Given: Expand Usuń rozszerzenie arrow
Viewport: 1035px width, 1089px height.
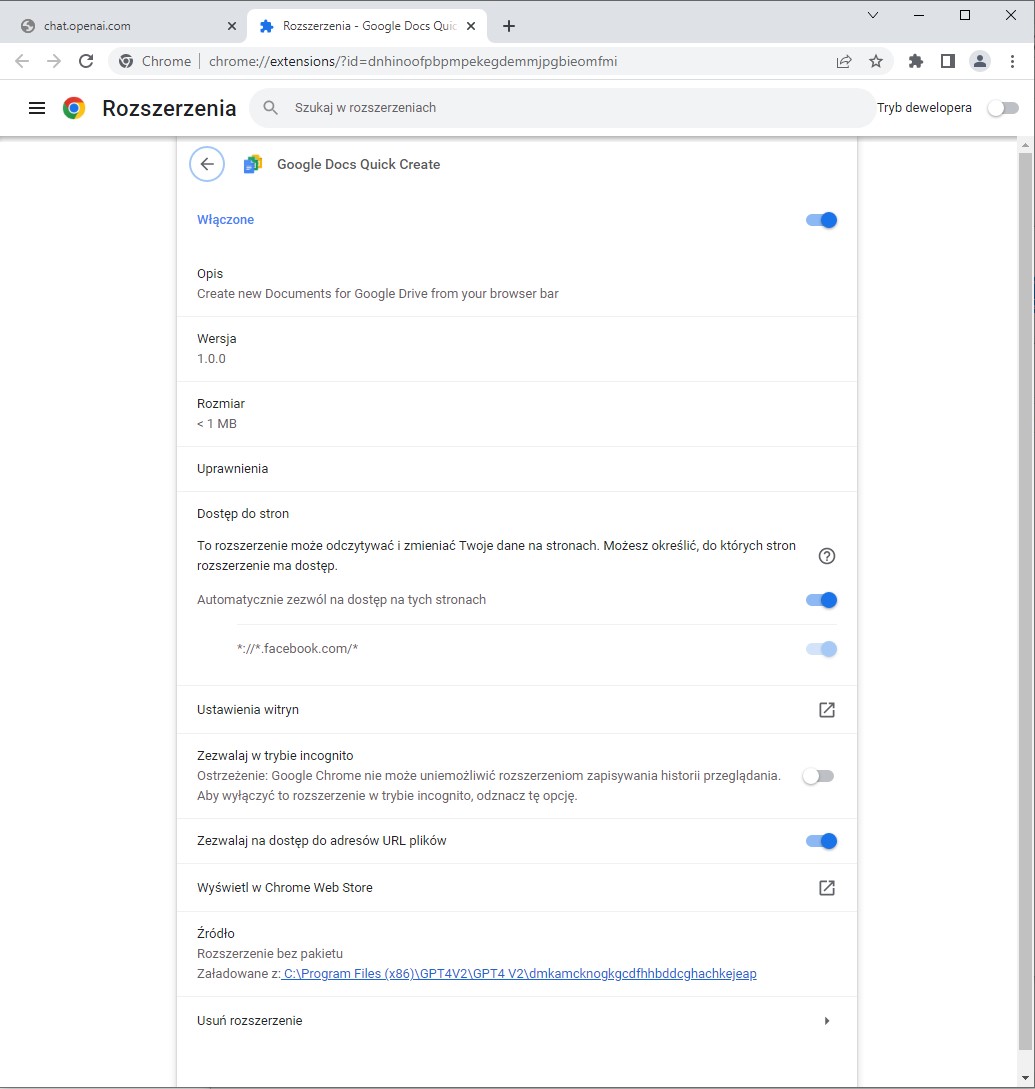Looking at the screenshot, I should tap(826, 1021).
